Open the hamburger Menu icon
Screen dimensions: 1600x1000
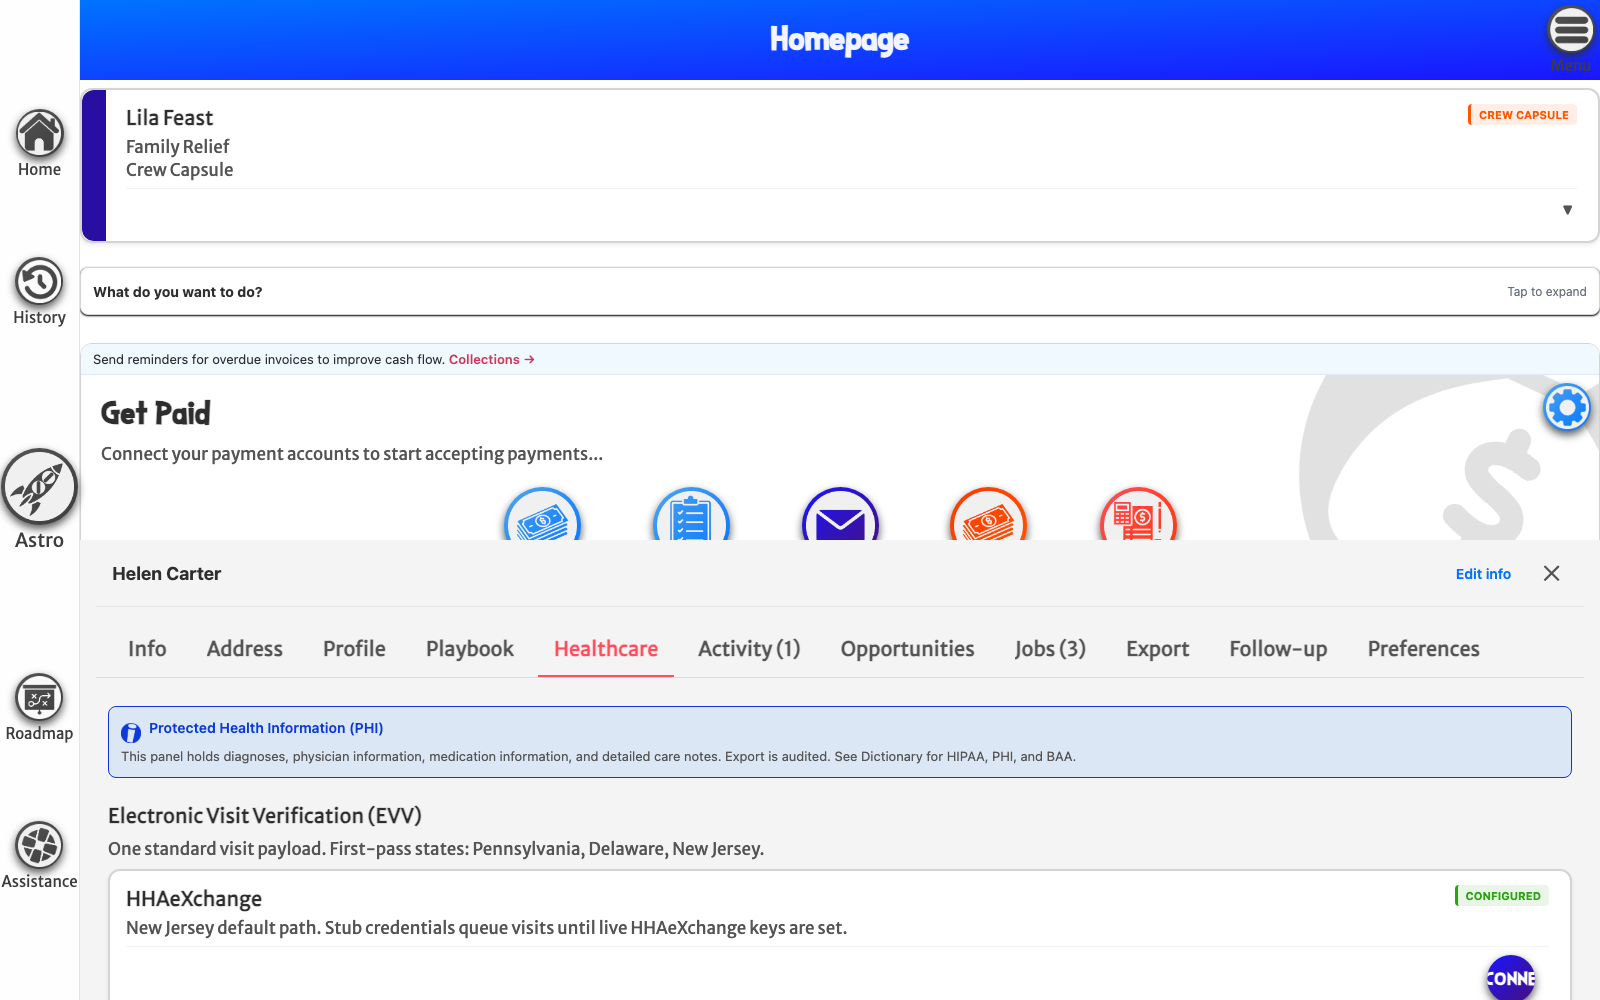[x=1571, y=30]
